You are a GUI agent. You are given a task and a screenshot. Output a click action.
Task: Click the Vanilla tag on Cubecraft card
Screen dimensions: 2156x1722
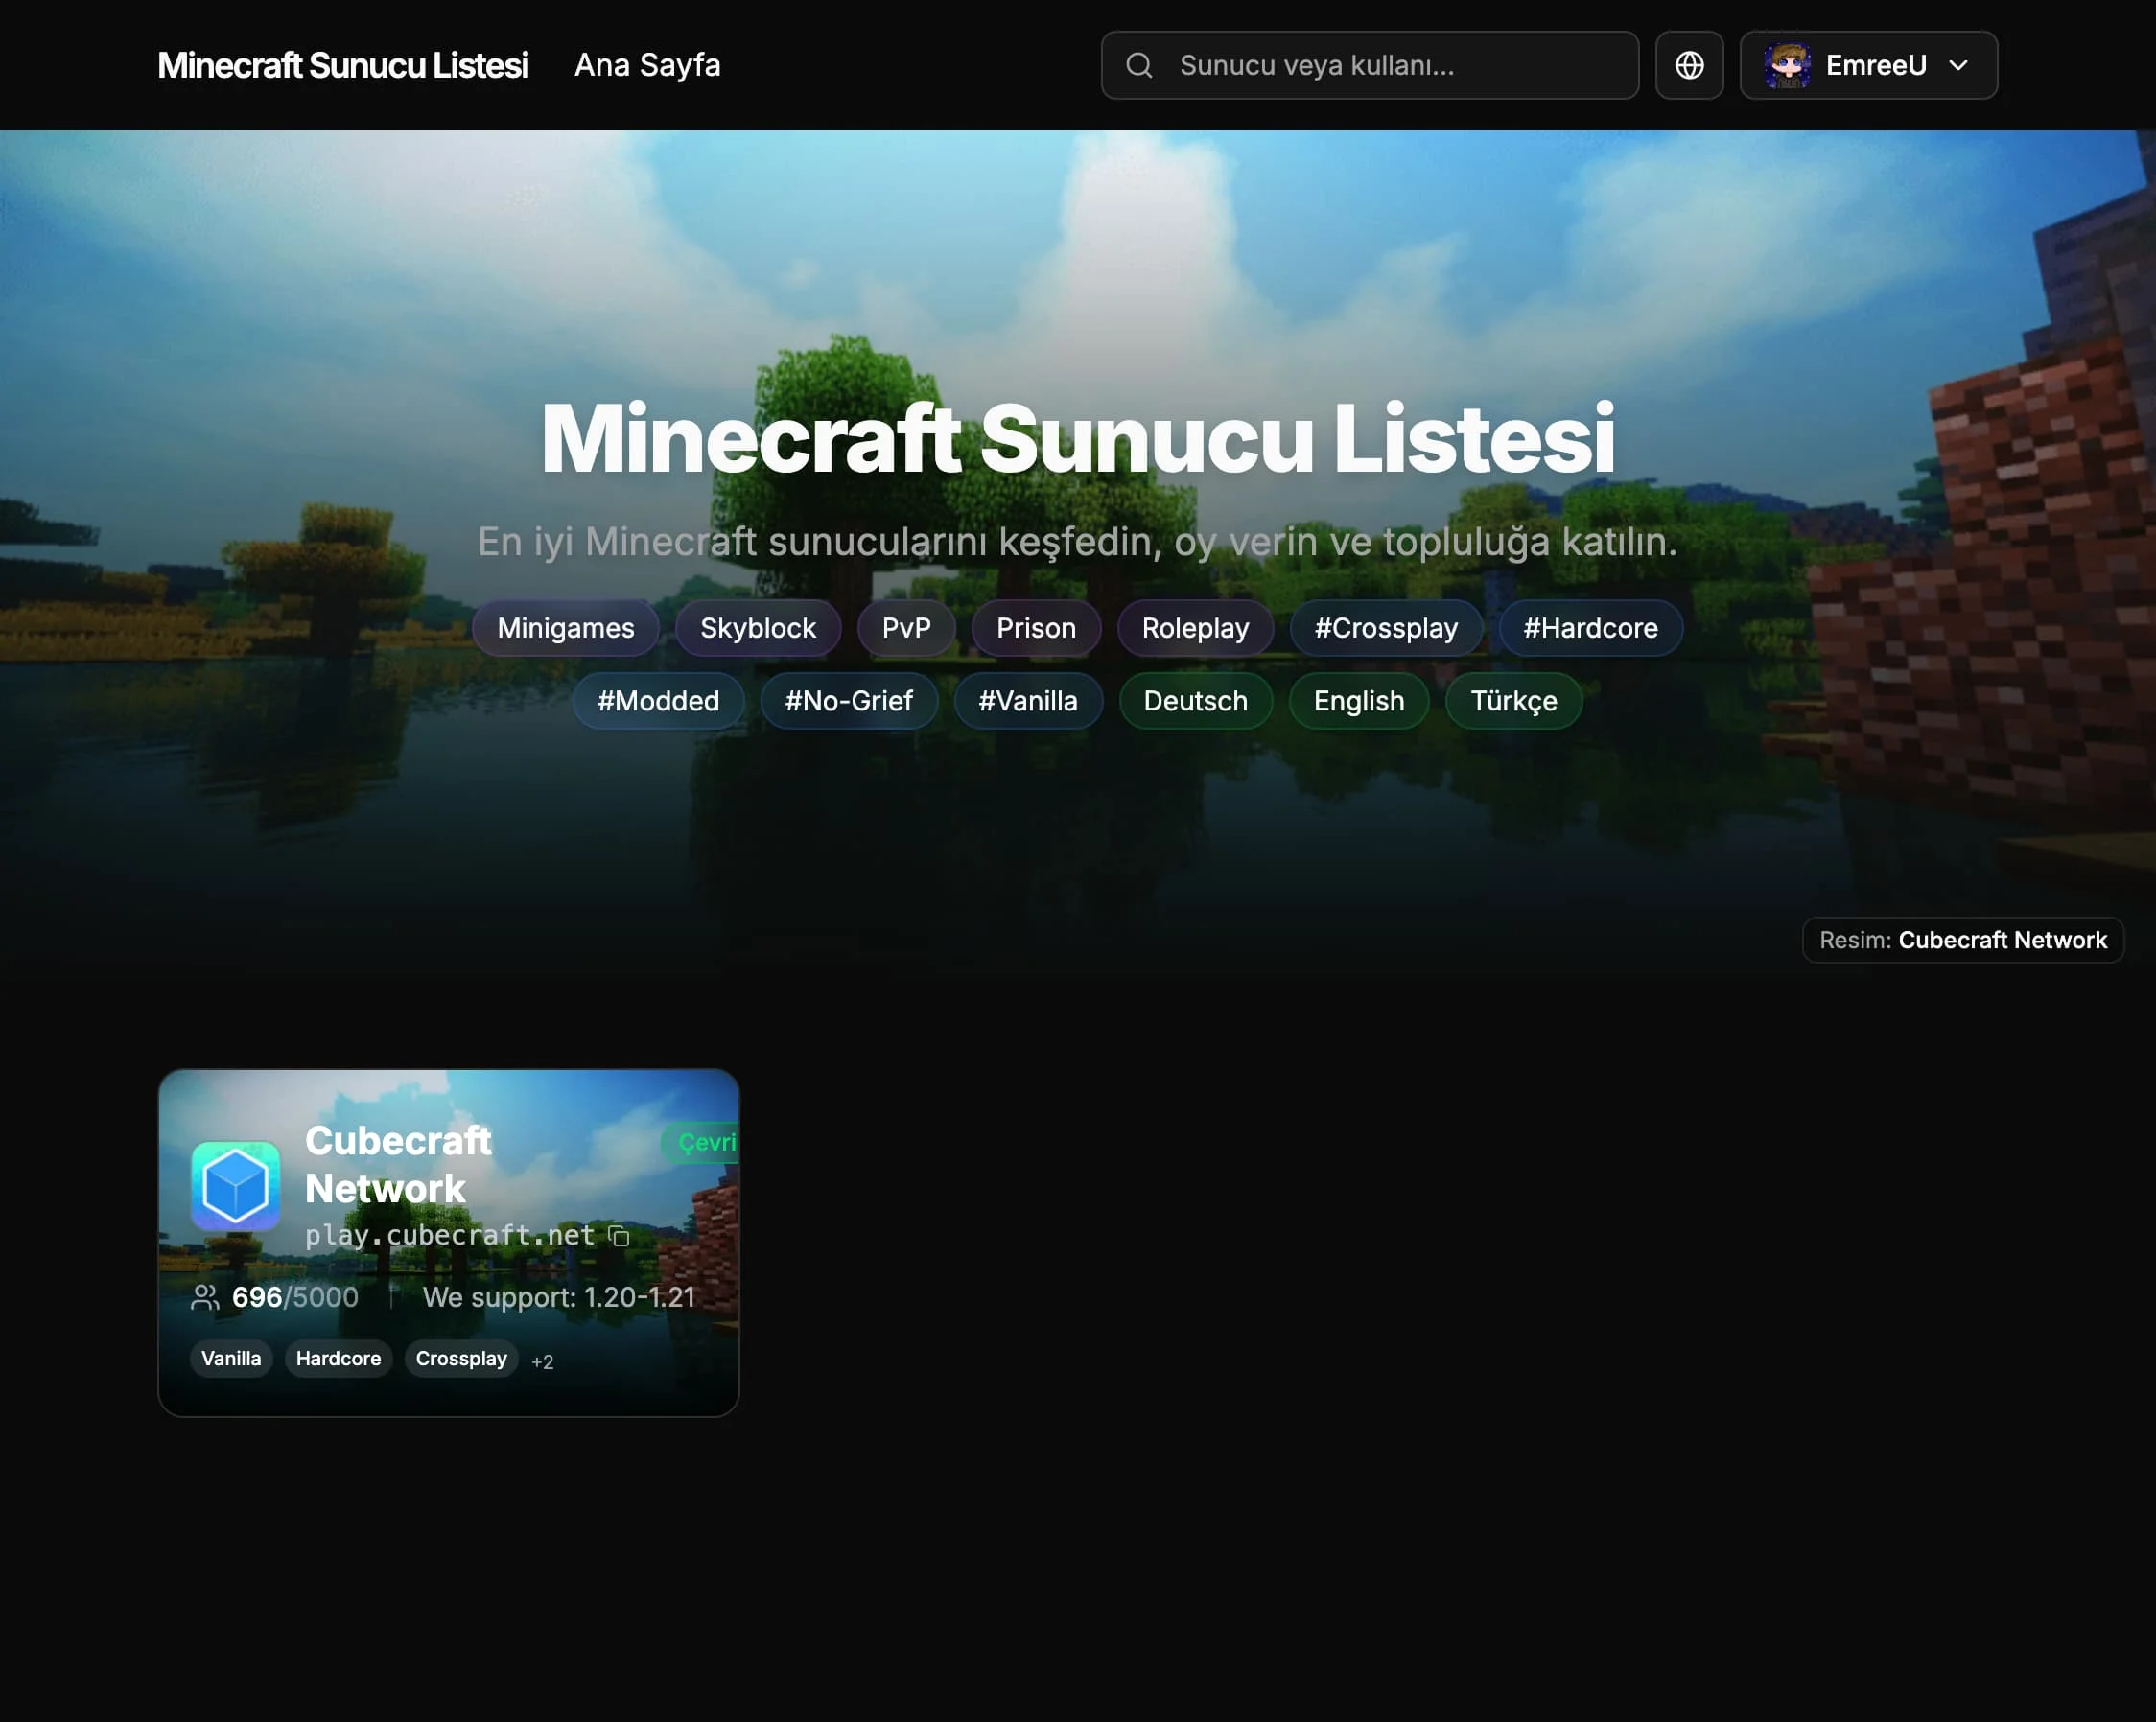tap(231, 1358)
